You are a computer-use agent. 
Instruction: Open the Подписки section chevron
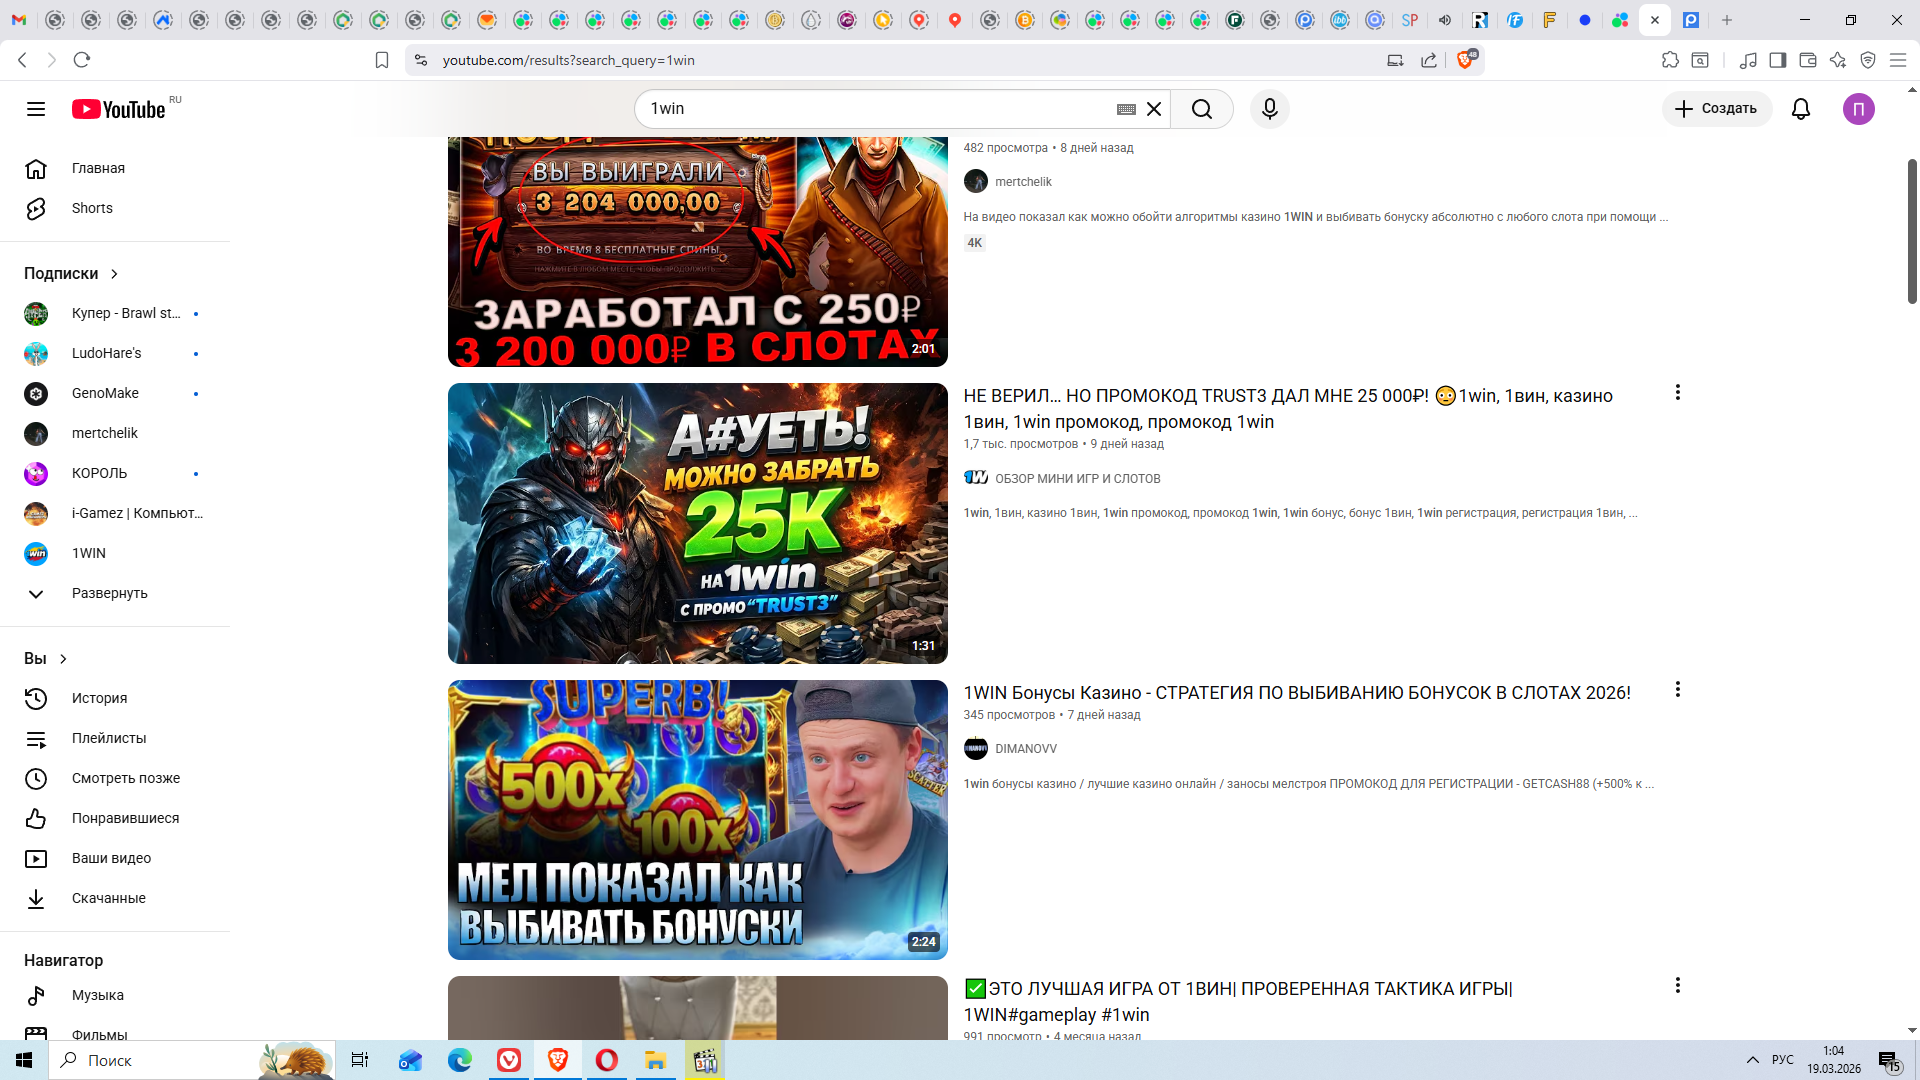[x=114, y=274]
